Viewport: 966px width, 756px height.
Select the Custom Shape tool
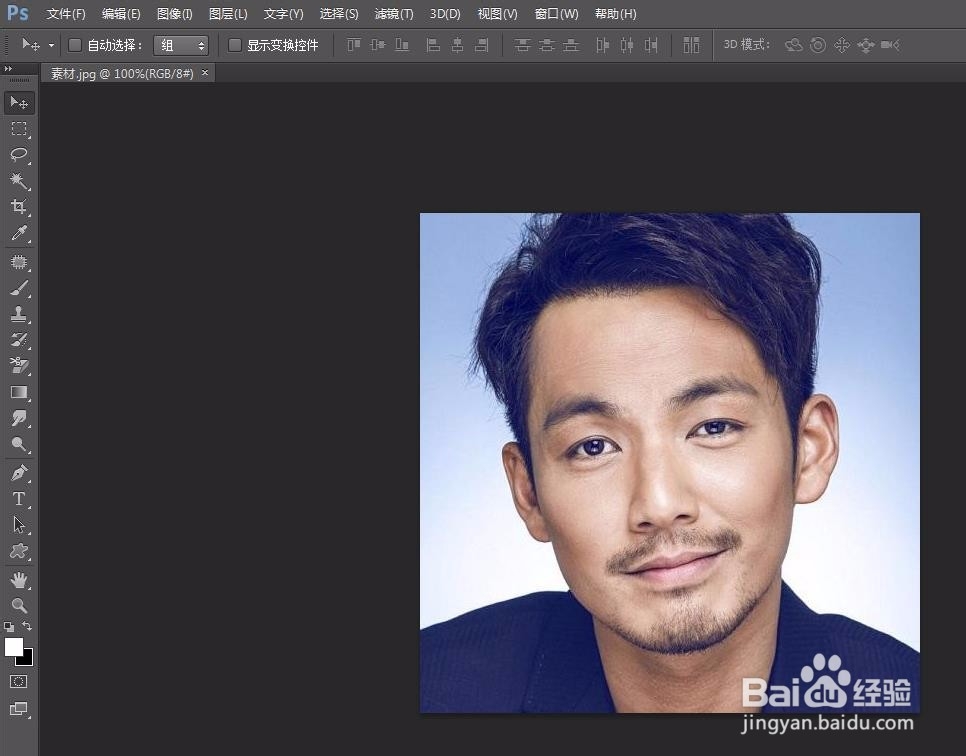coord(19,551)
